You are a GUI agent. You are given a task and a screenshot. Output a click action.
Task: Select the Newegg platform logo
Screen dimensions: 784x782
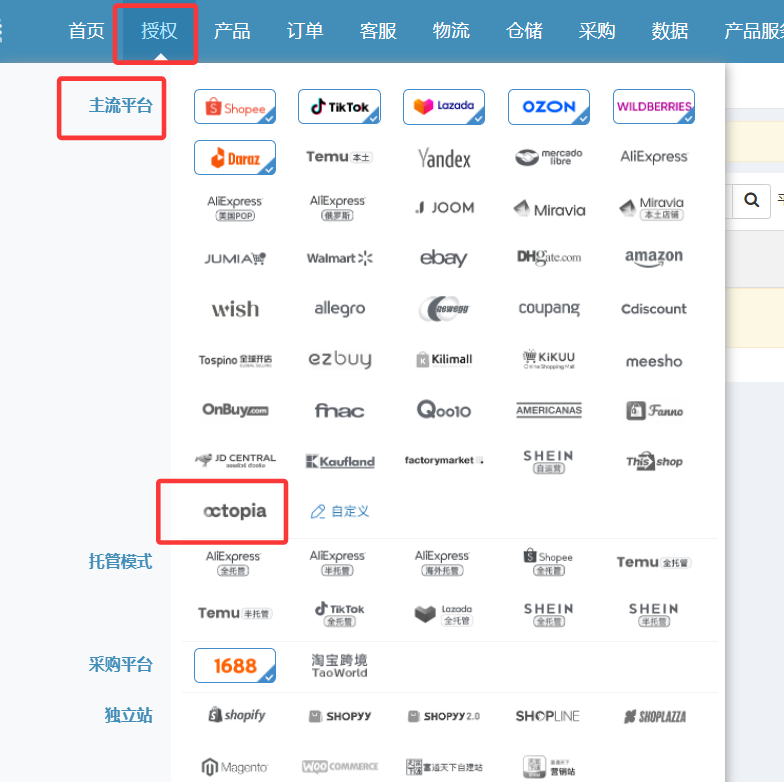(444, 308)
